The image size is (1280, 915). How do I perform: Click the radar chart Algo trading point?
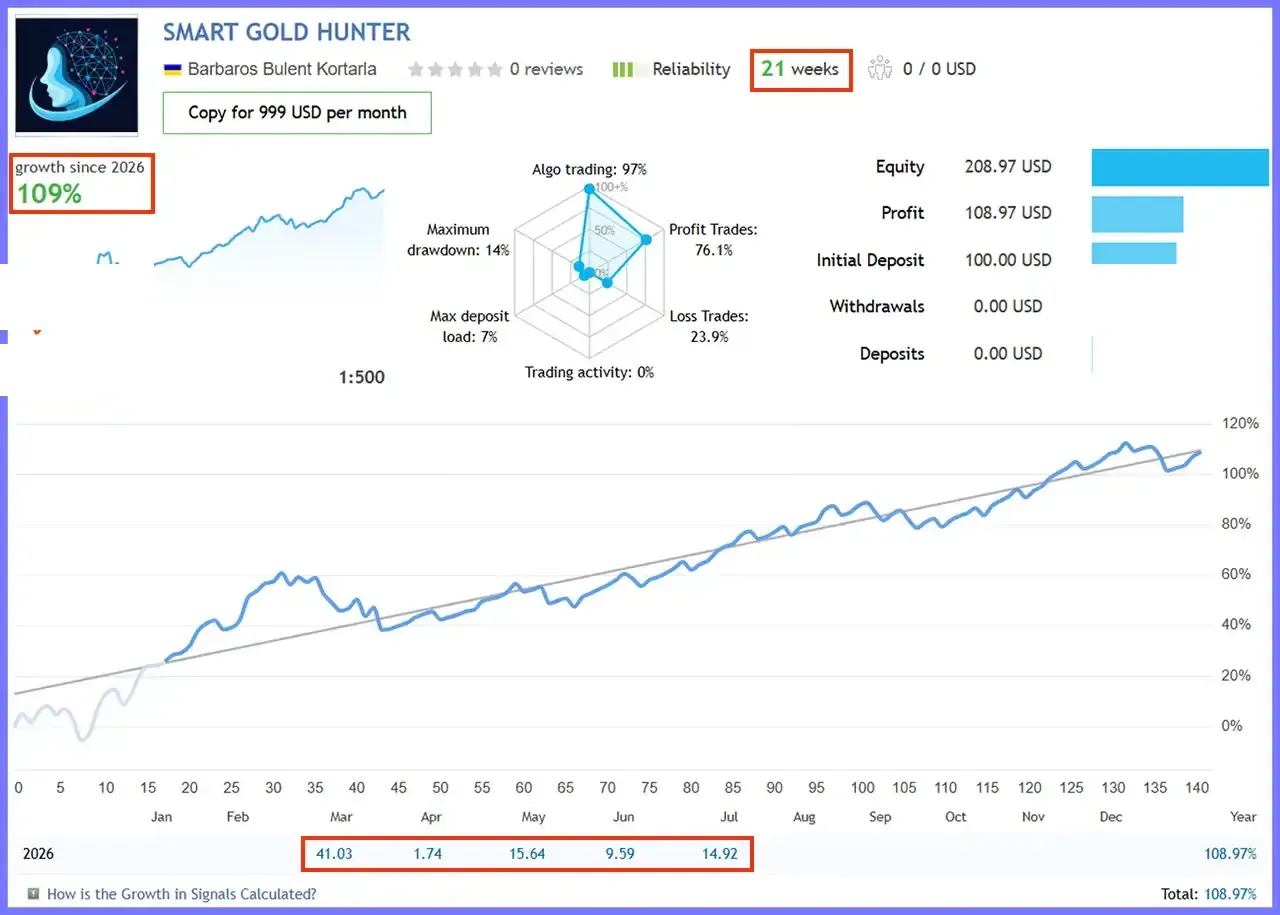coord(589,189)
